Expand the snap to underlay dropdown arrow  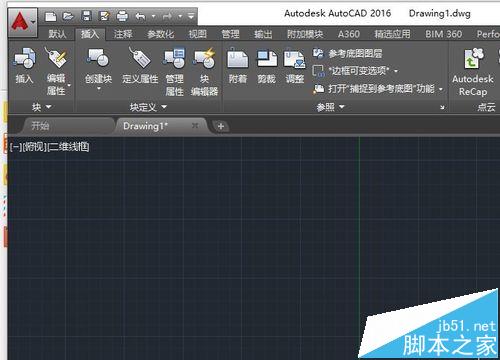441,89
